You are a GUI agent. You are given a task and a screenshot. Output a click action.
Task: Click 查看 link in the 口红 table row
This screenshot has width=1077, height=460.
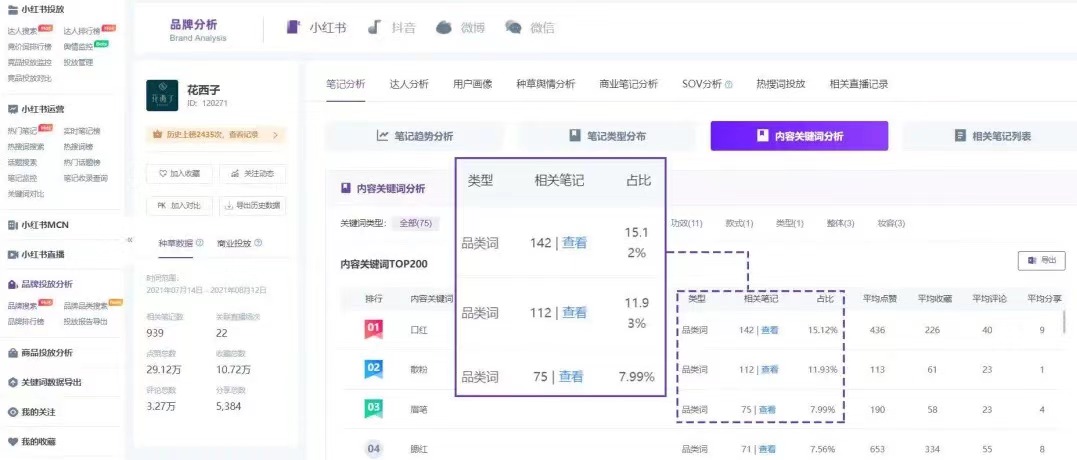click(x=769, y=330)
